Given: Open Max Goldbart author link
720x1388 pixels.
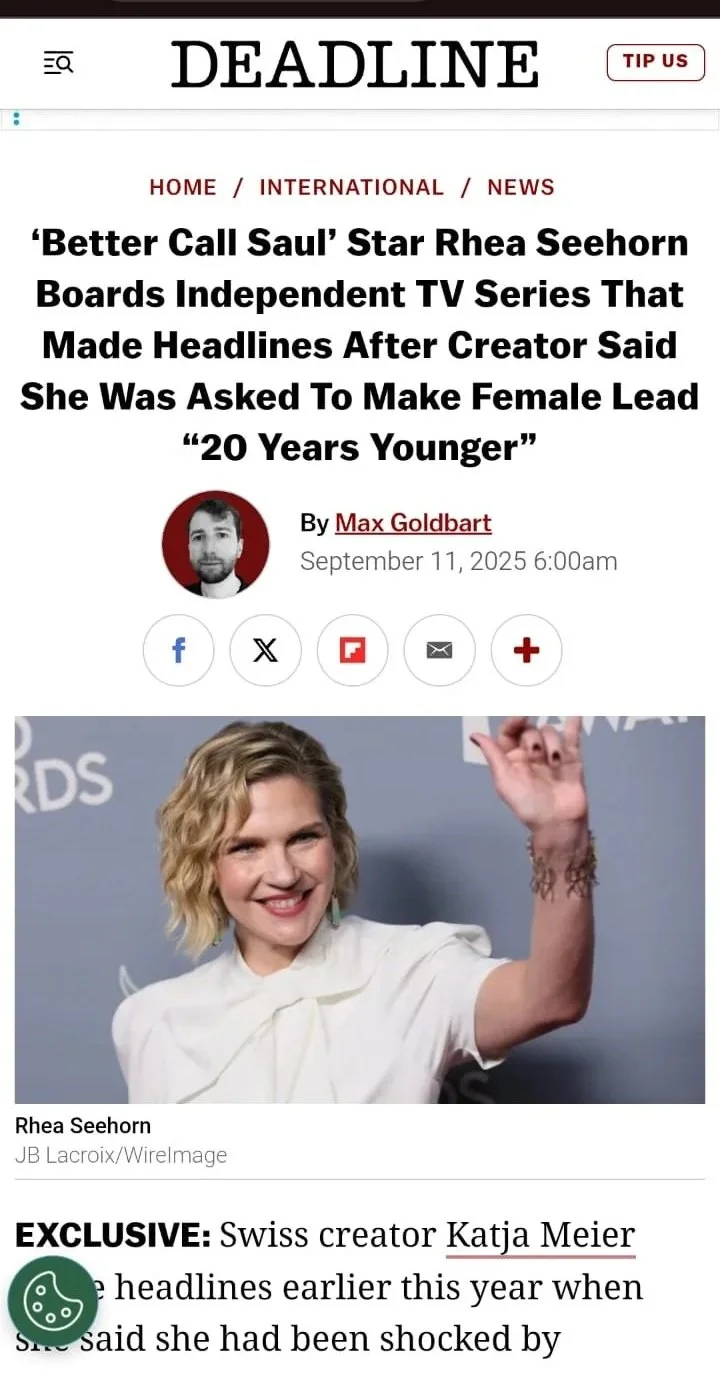Looking at the screenshot, I should pyautogui.click(x=413, y=523).
